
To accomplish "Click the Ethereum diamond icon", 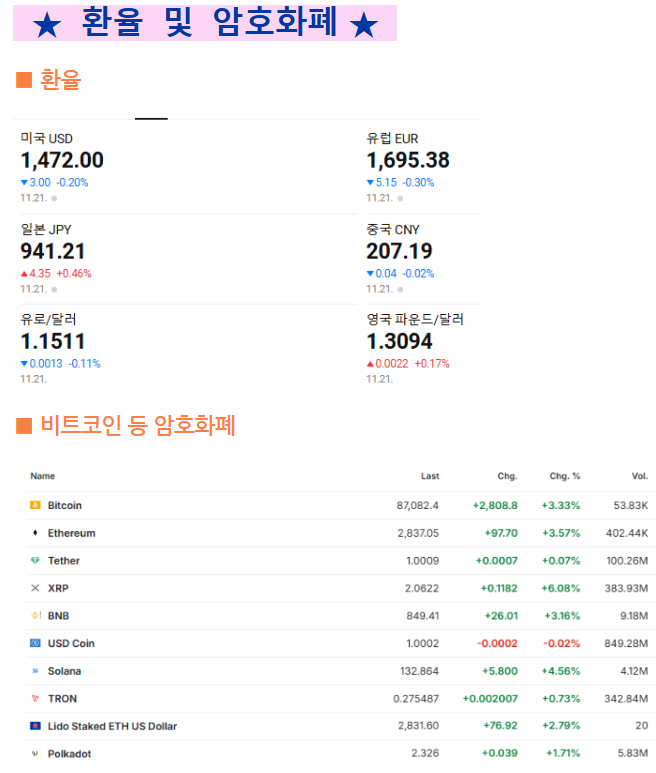I will (x=35, y=533).
